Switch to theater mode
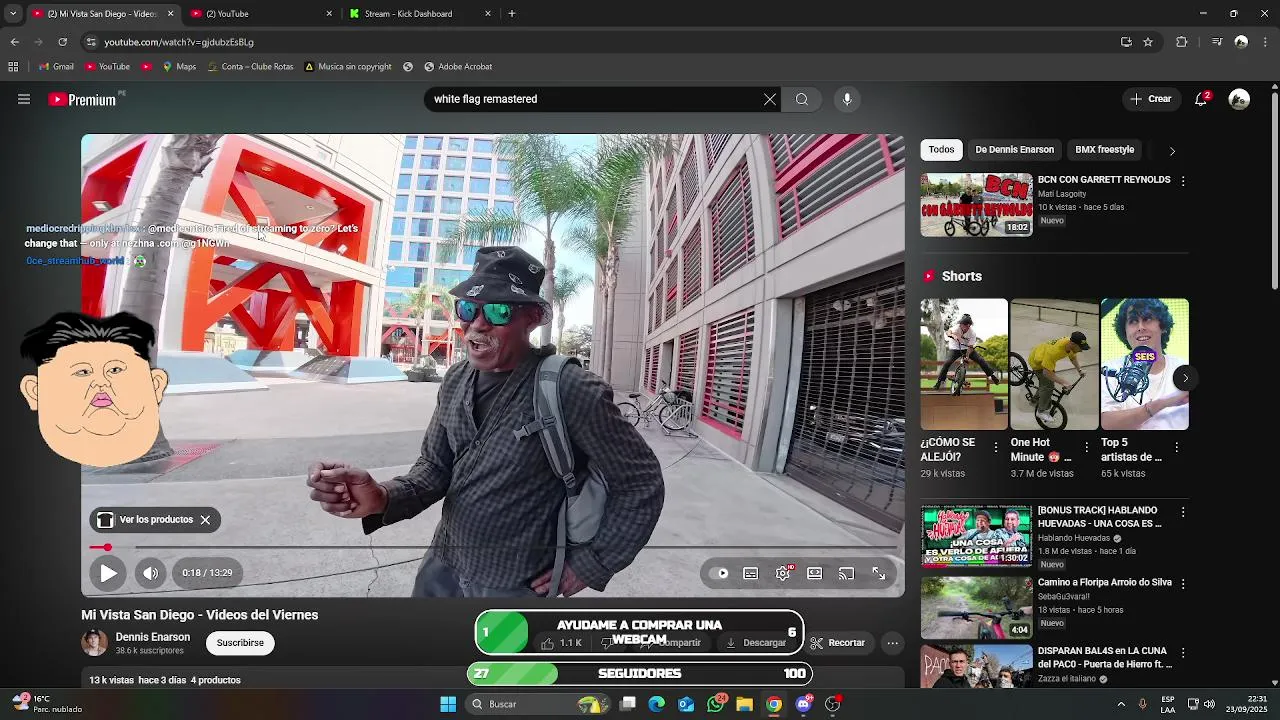This screenshot has width=1280, height=720. click(815, 573)
